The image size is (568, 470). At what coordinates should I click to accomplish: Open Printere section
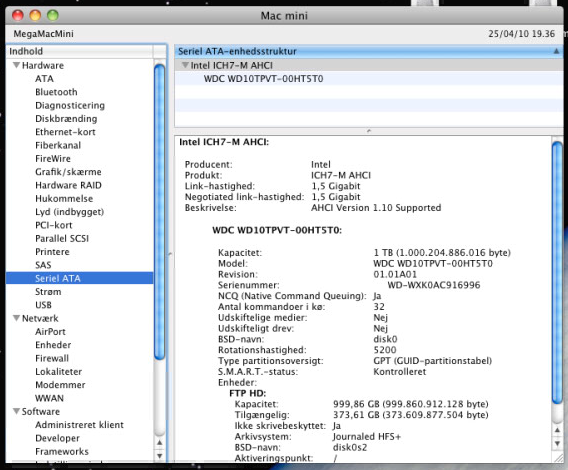click(x=52, y=252)
